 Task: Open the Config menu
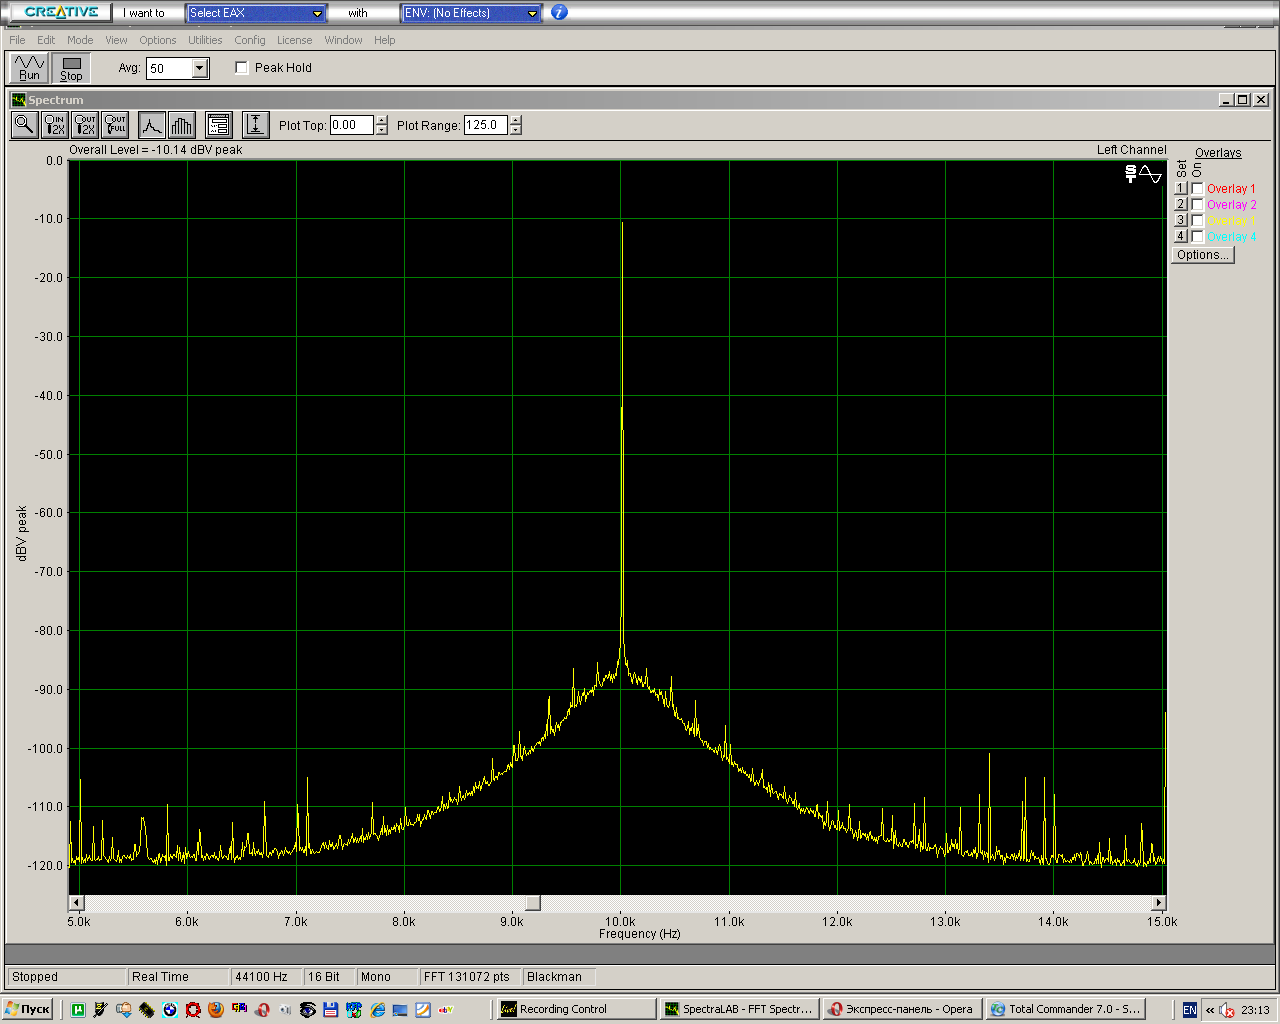point(250,40)
